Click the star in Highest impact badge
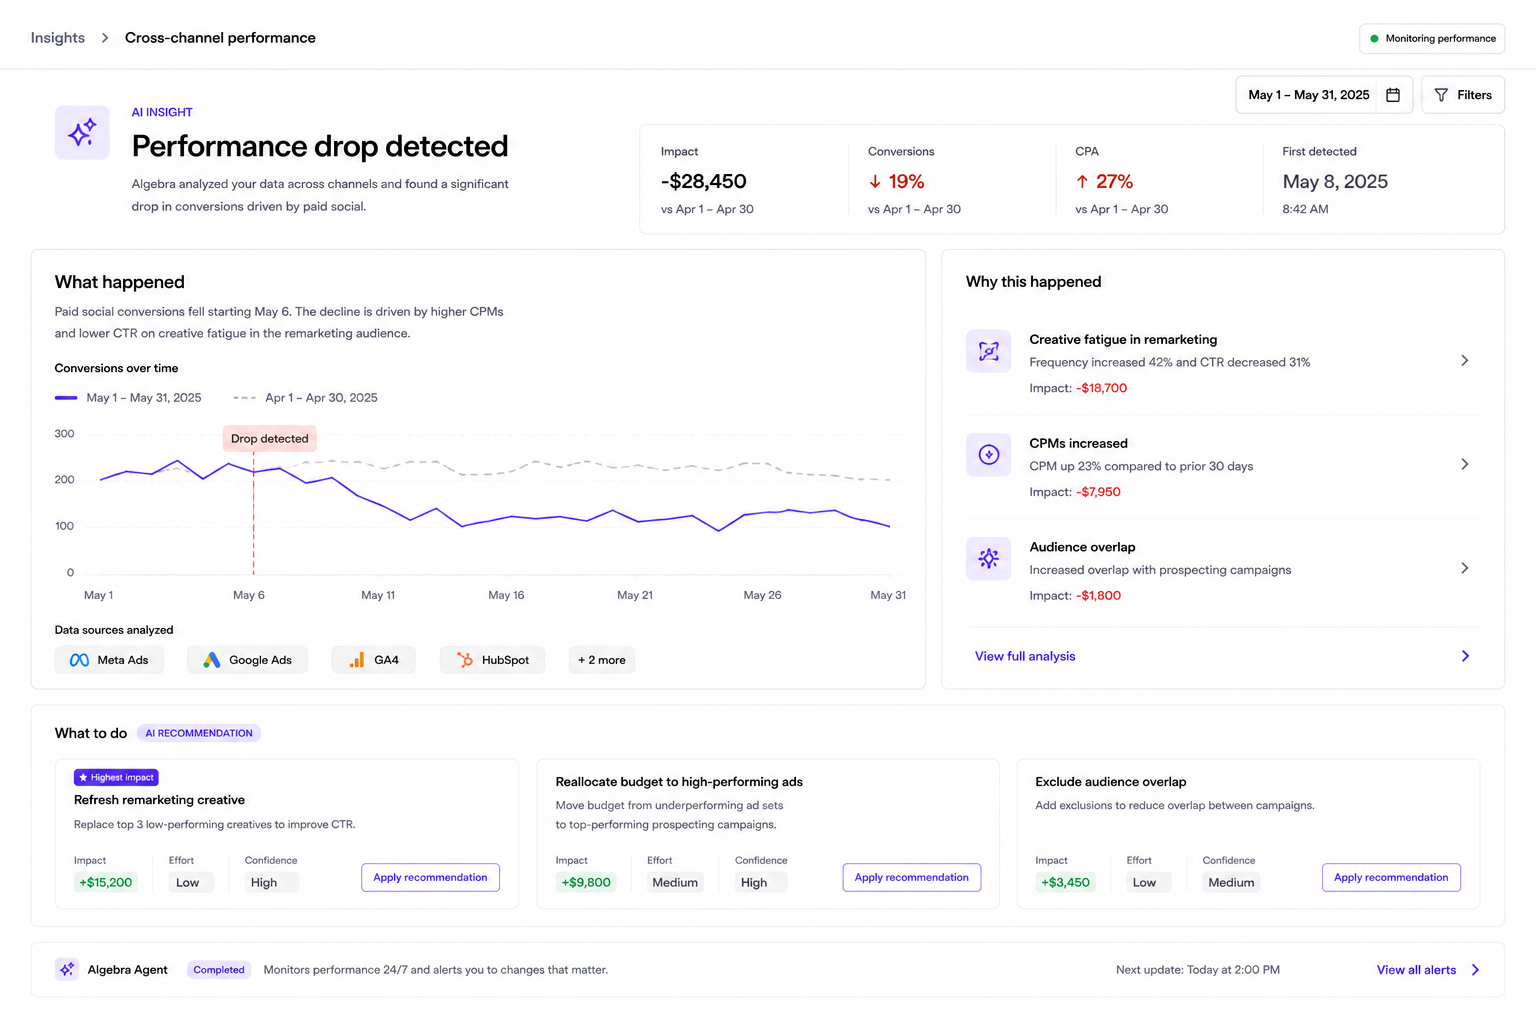 click(83, 777)
